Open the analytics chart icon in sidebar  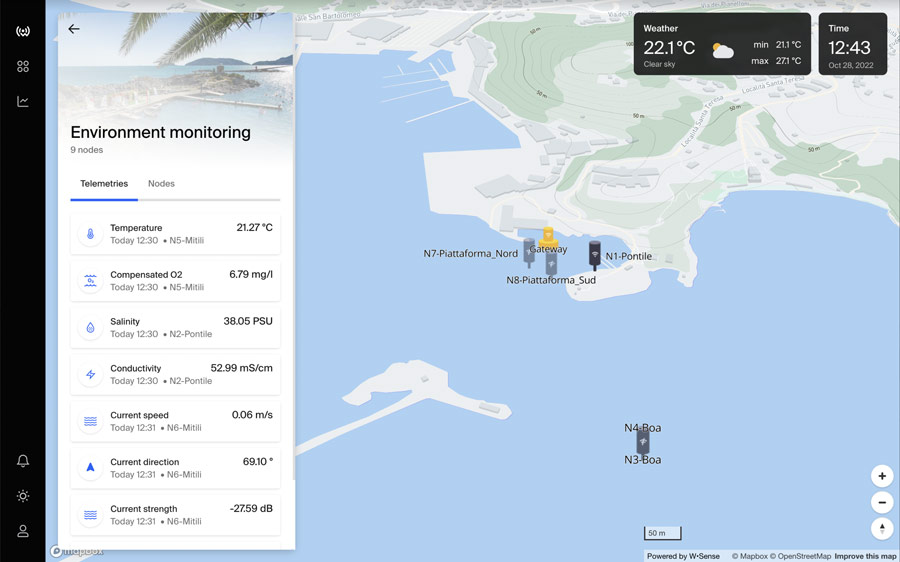coord(23,102)
